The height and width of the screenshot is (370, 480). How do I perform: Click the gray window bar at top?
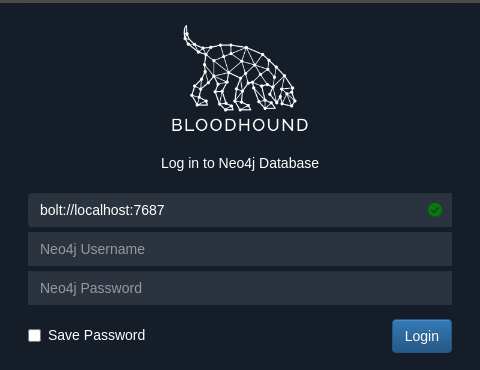(x=240, y=2)
